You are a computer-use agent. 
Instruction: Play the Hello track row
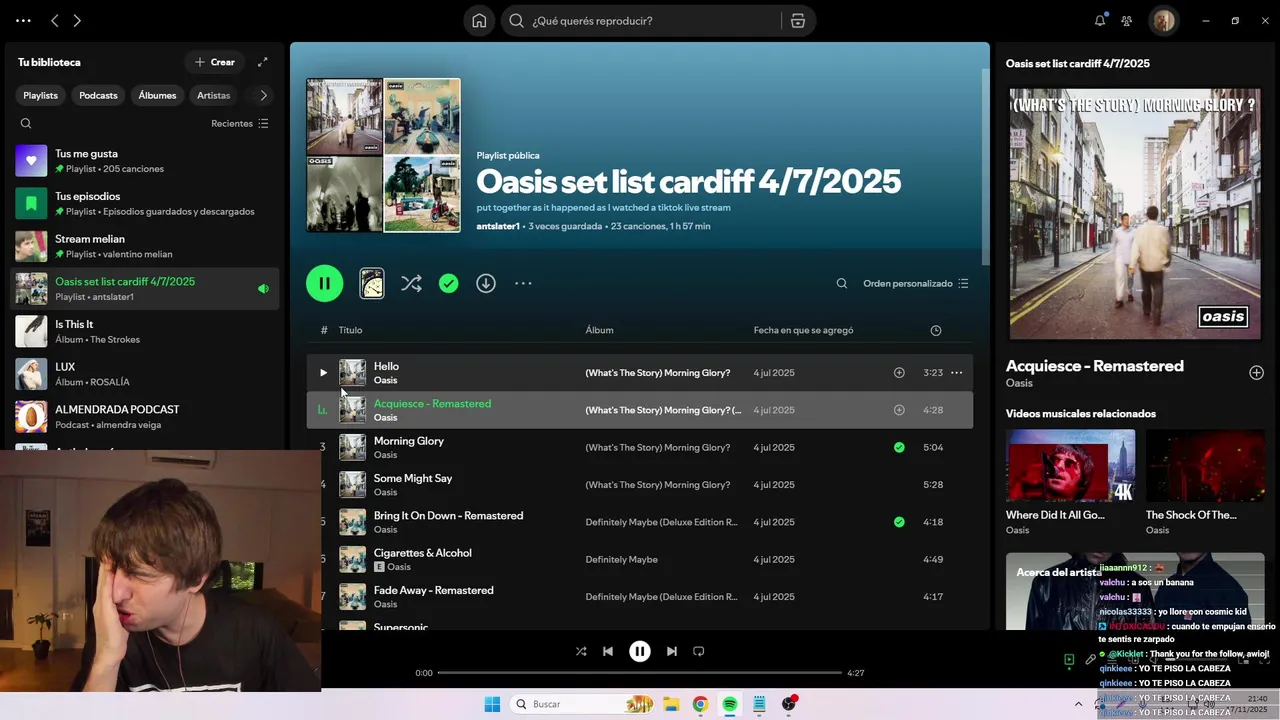coord(323,373)
